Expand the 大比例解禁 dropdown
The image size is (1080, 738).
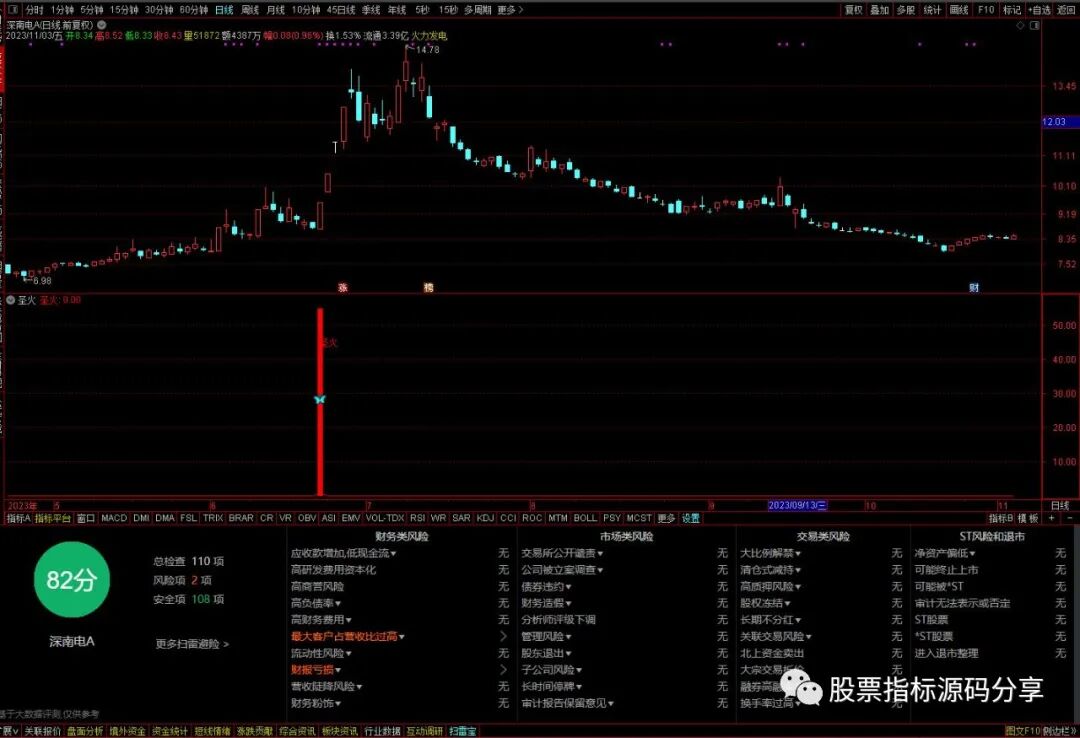pyautogui.click(x=770, y=553)
